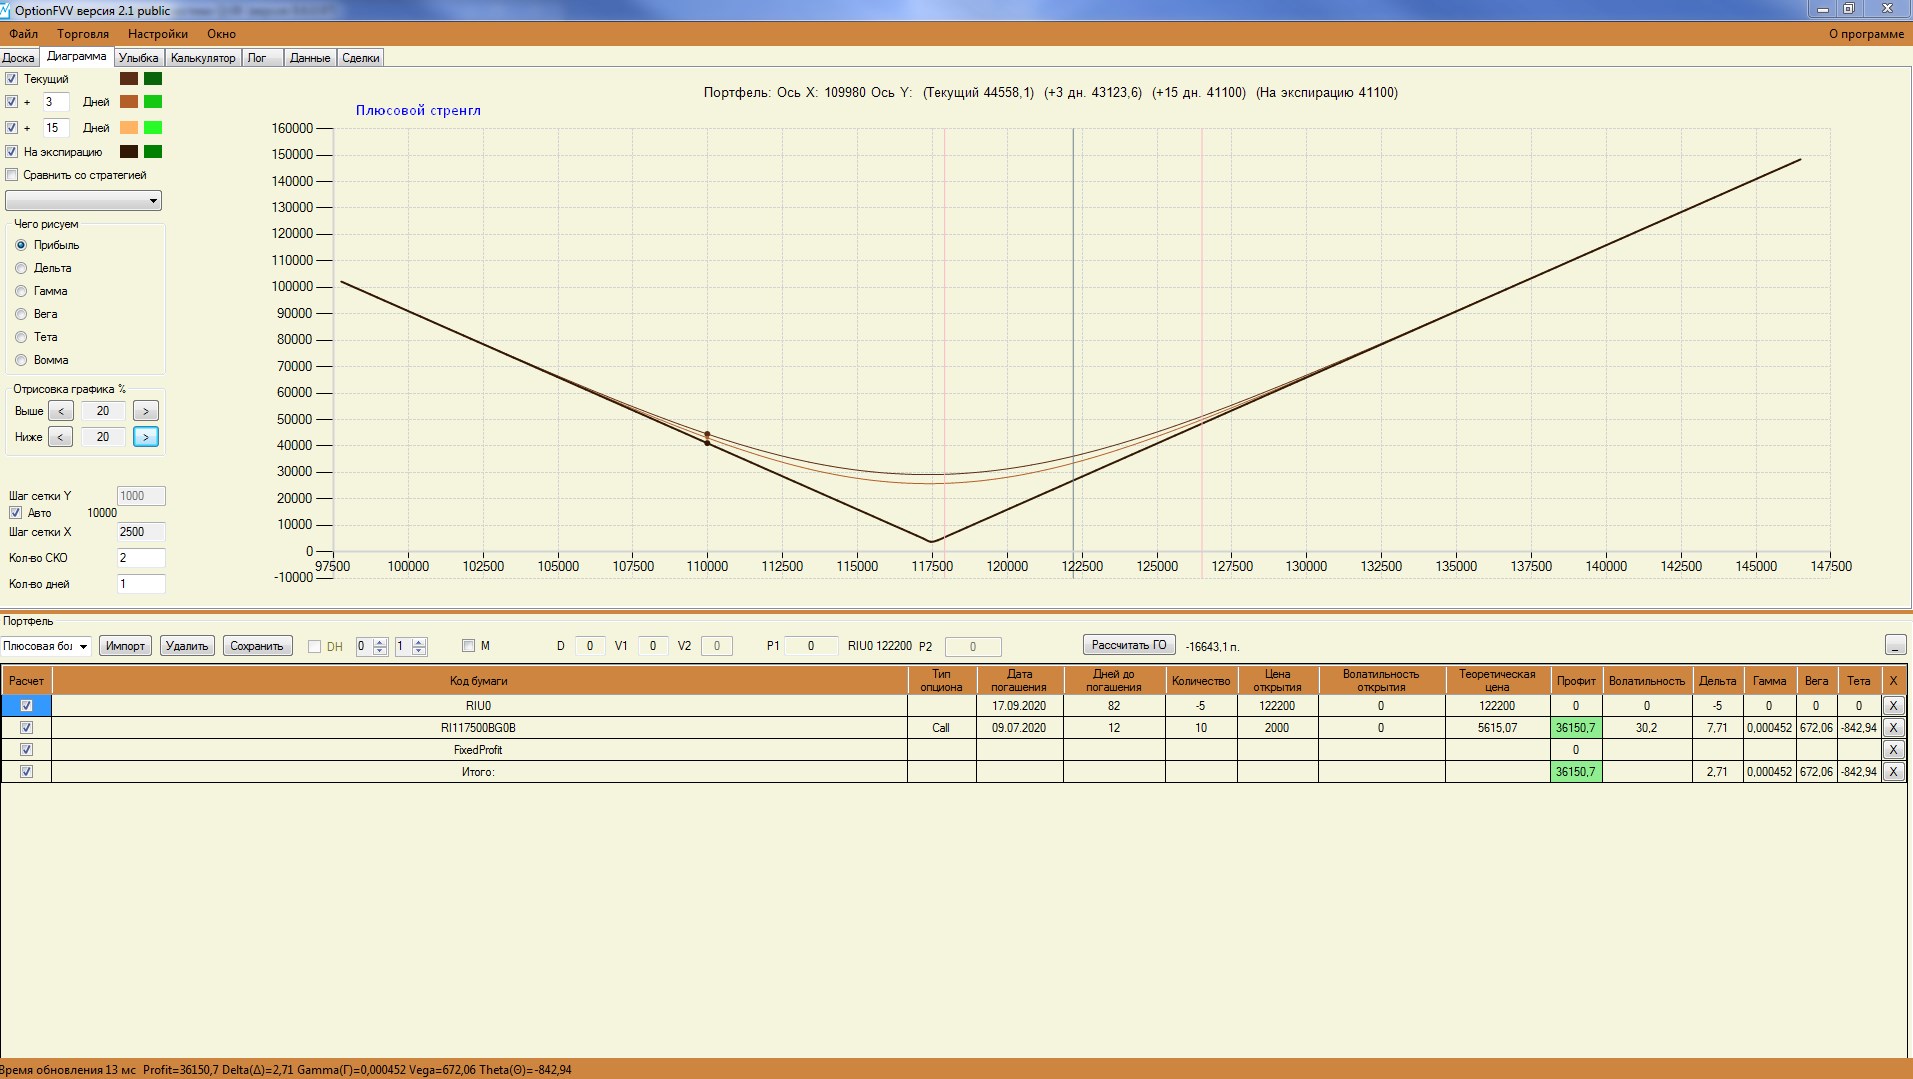The height and width of the screenshot is (1079, 1913).
Task: Uncheck Расчет for the RI117500BG0B row
Action: coord(26,728)
